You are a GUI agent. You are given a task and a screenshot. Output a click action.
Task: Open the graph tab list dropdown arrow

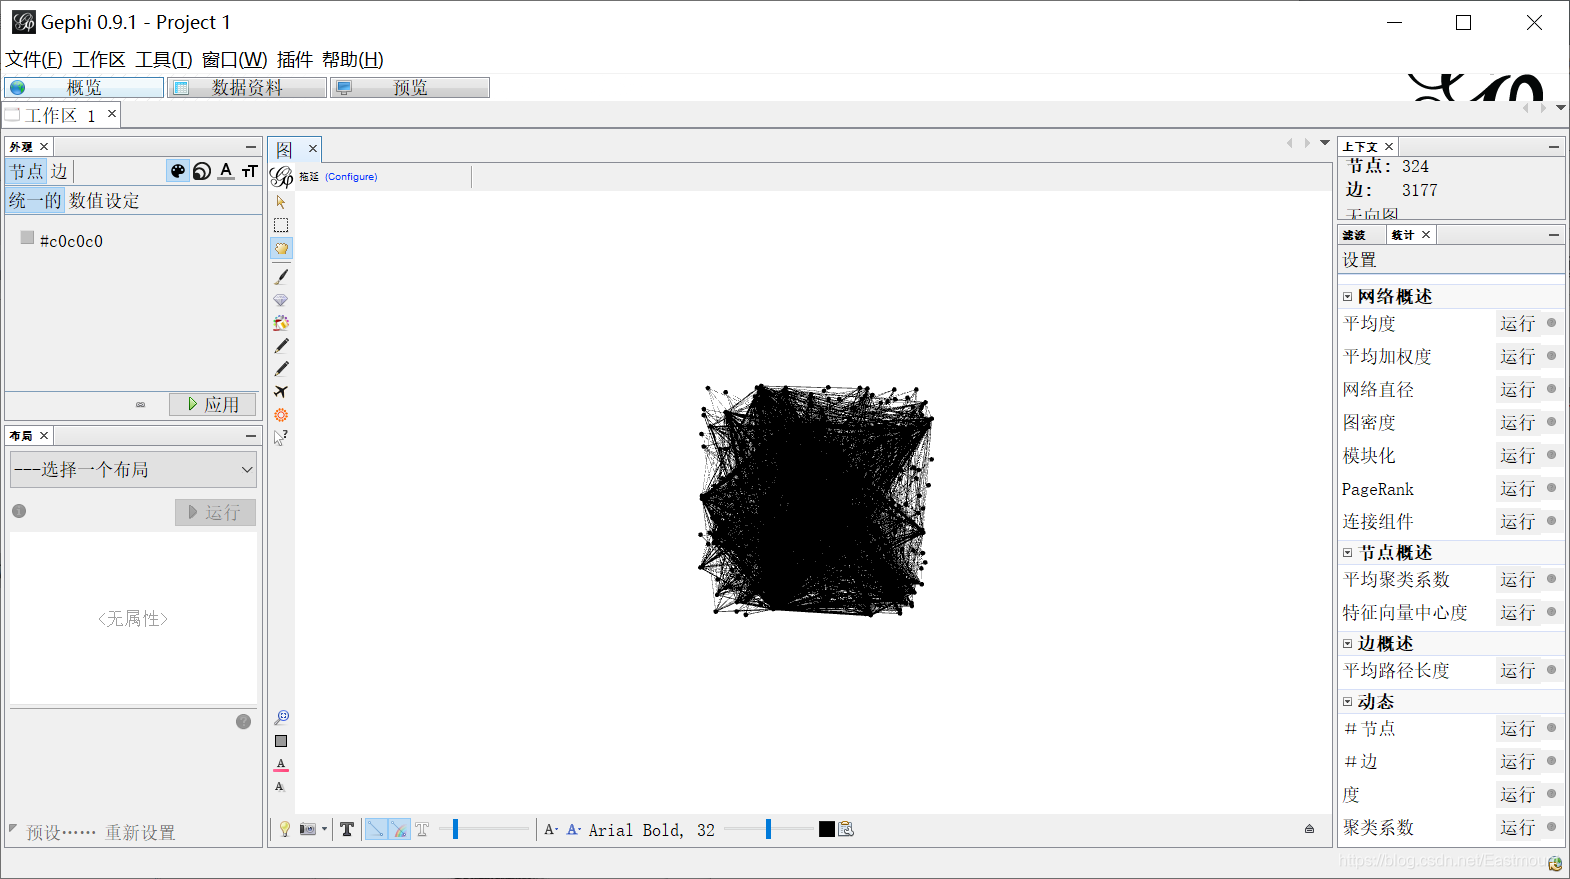click(1325, 143)
